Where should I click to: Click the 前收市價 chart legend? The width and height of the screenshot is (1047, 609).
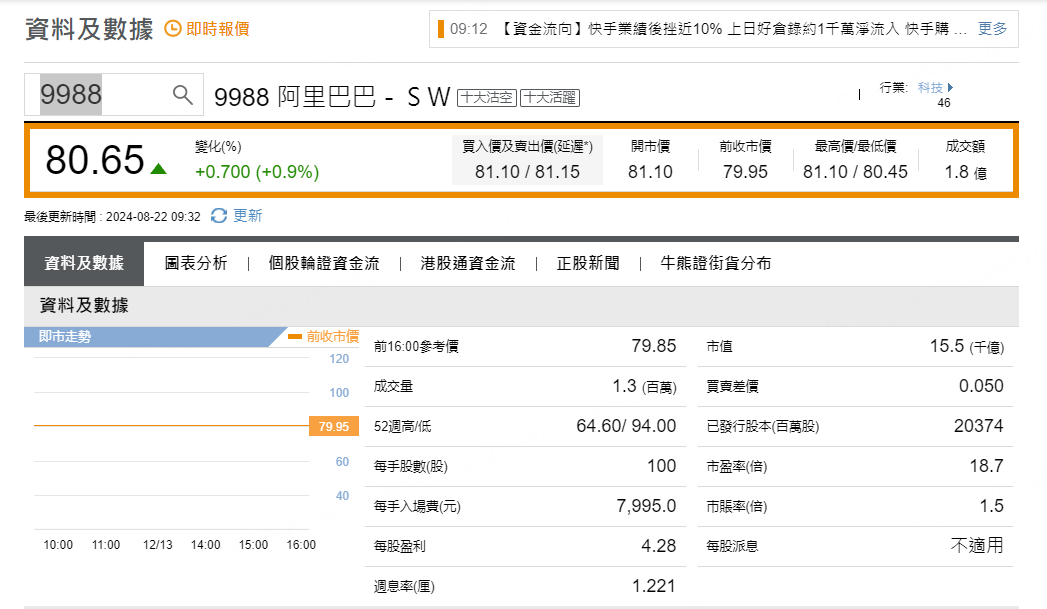324,336
